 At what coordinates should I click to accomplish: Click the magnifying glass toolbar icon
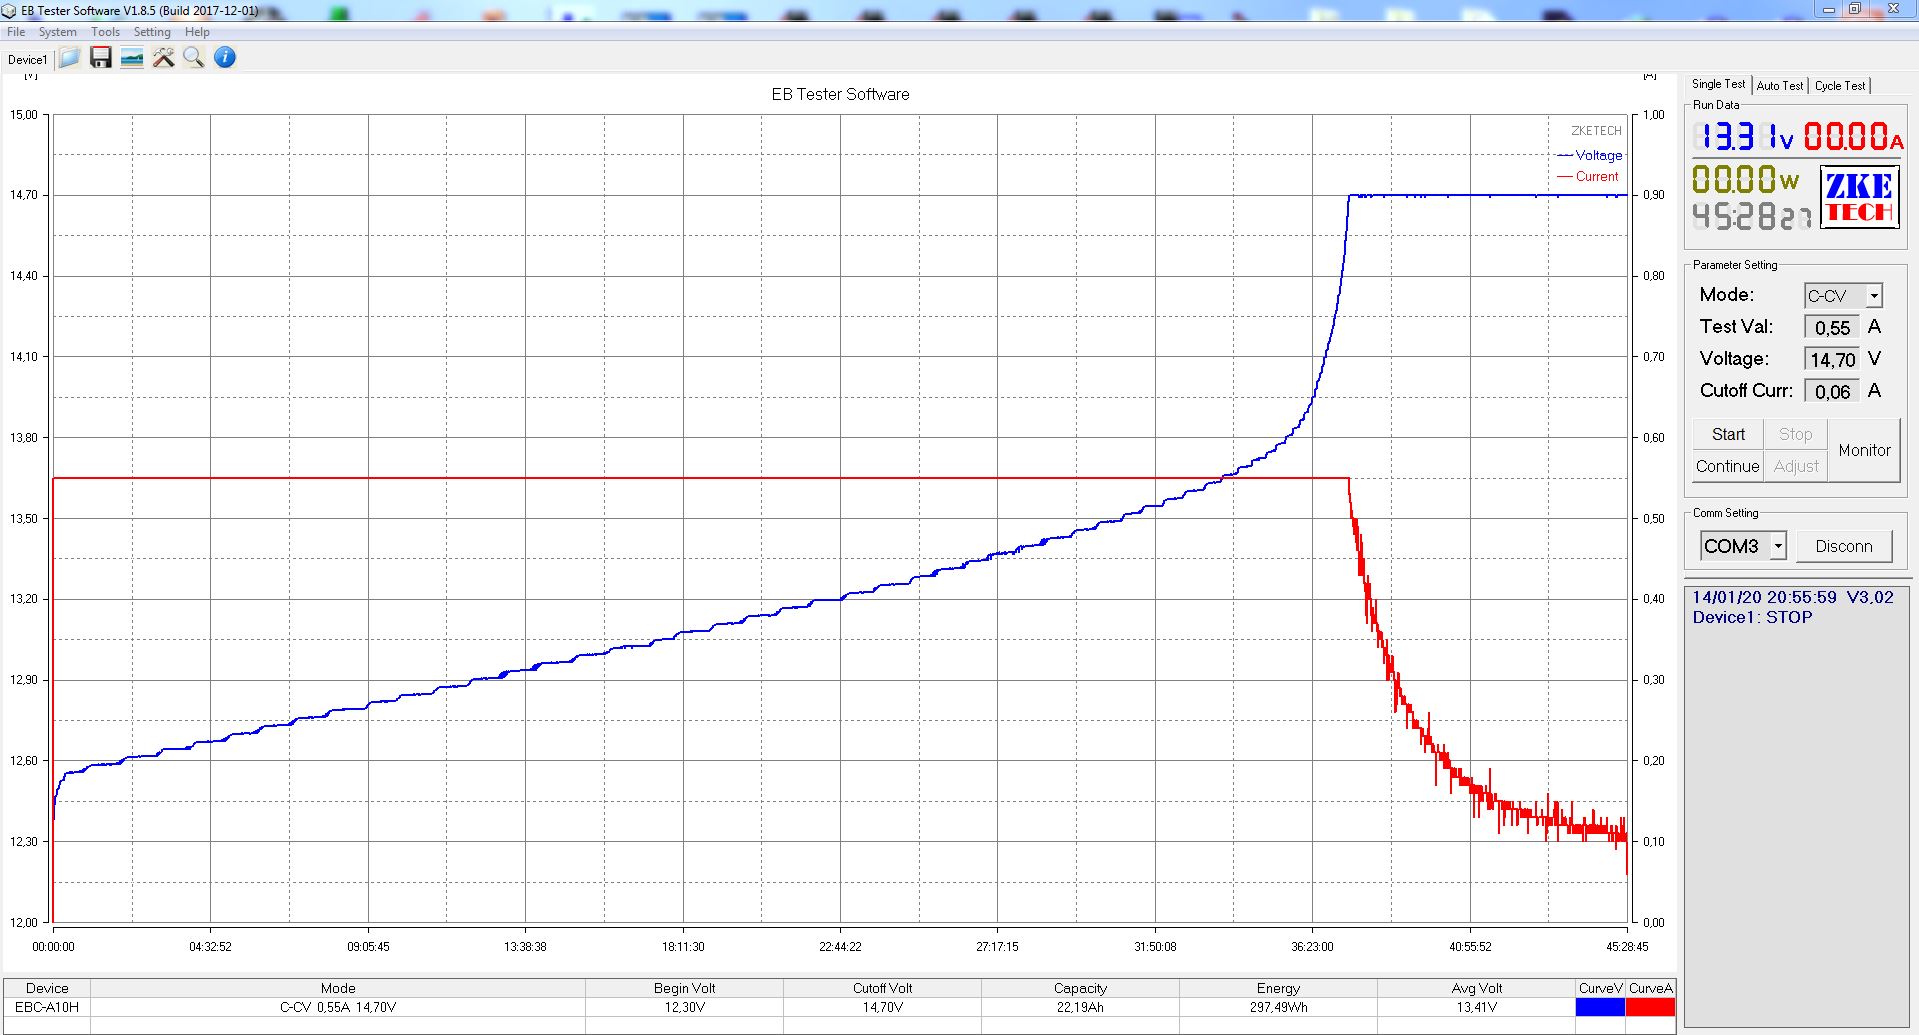[193, 58]
